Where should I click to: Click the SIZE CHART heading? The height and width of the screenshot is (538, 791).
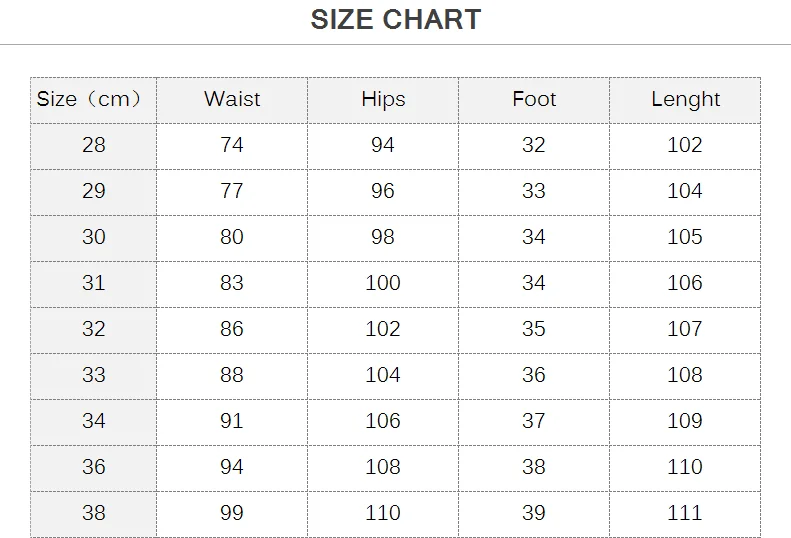[x=396, y=20]
